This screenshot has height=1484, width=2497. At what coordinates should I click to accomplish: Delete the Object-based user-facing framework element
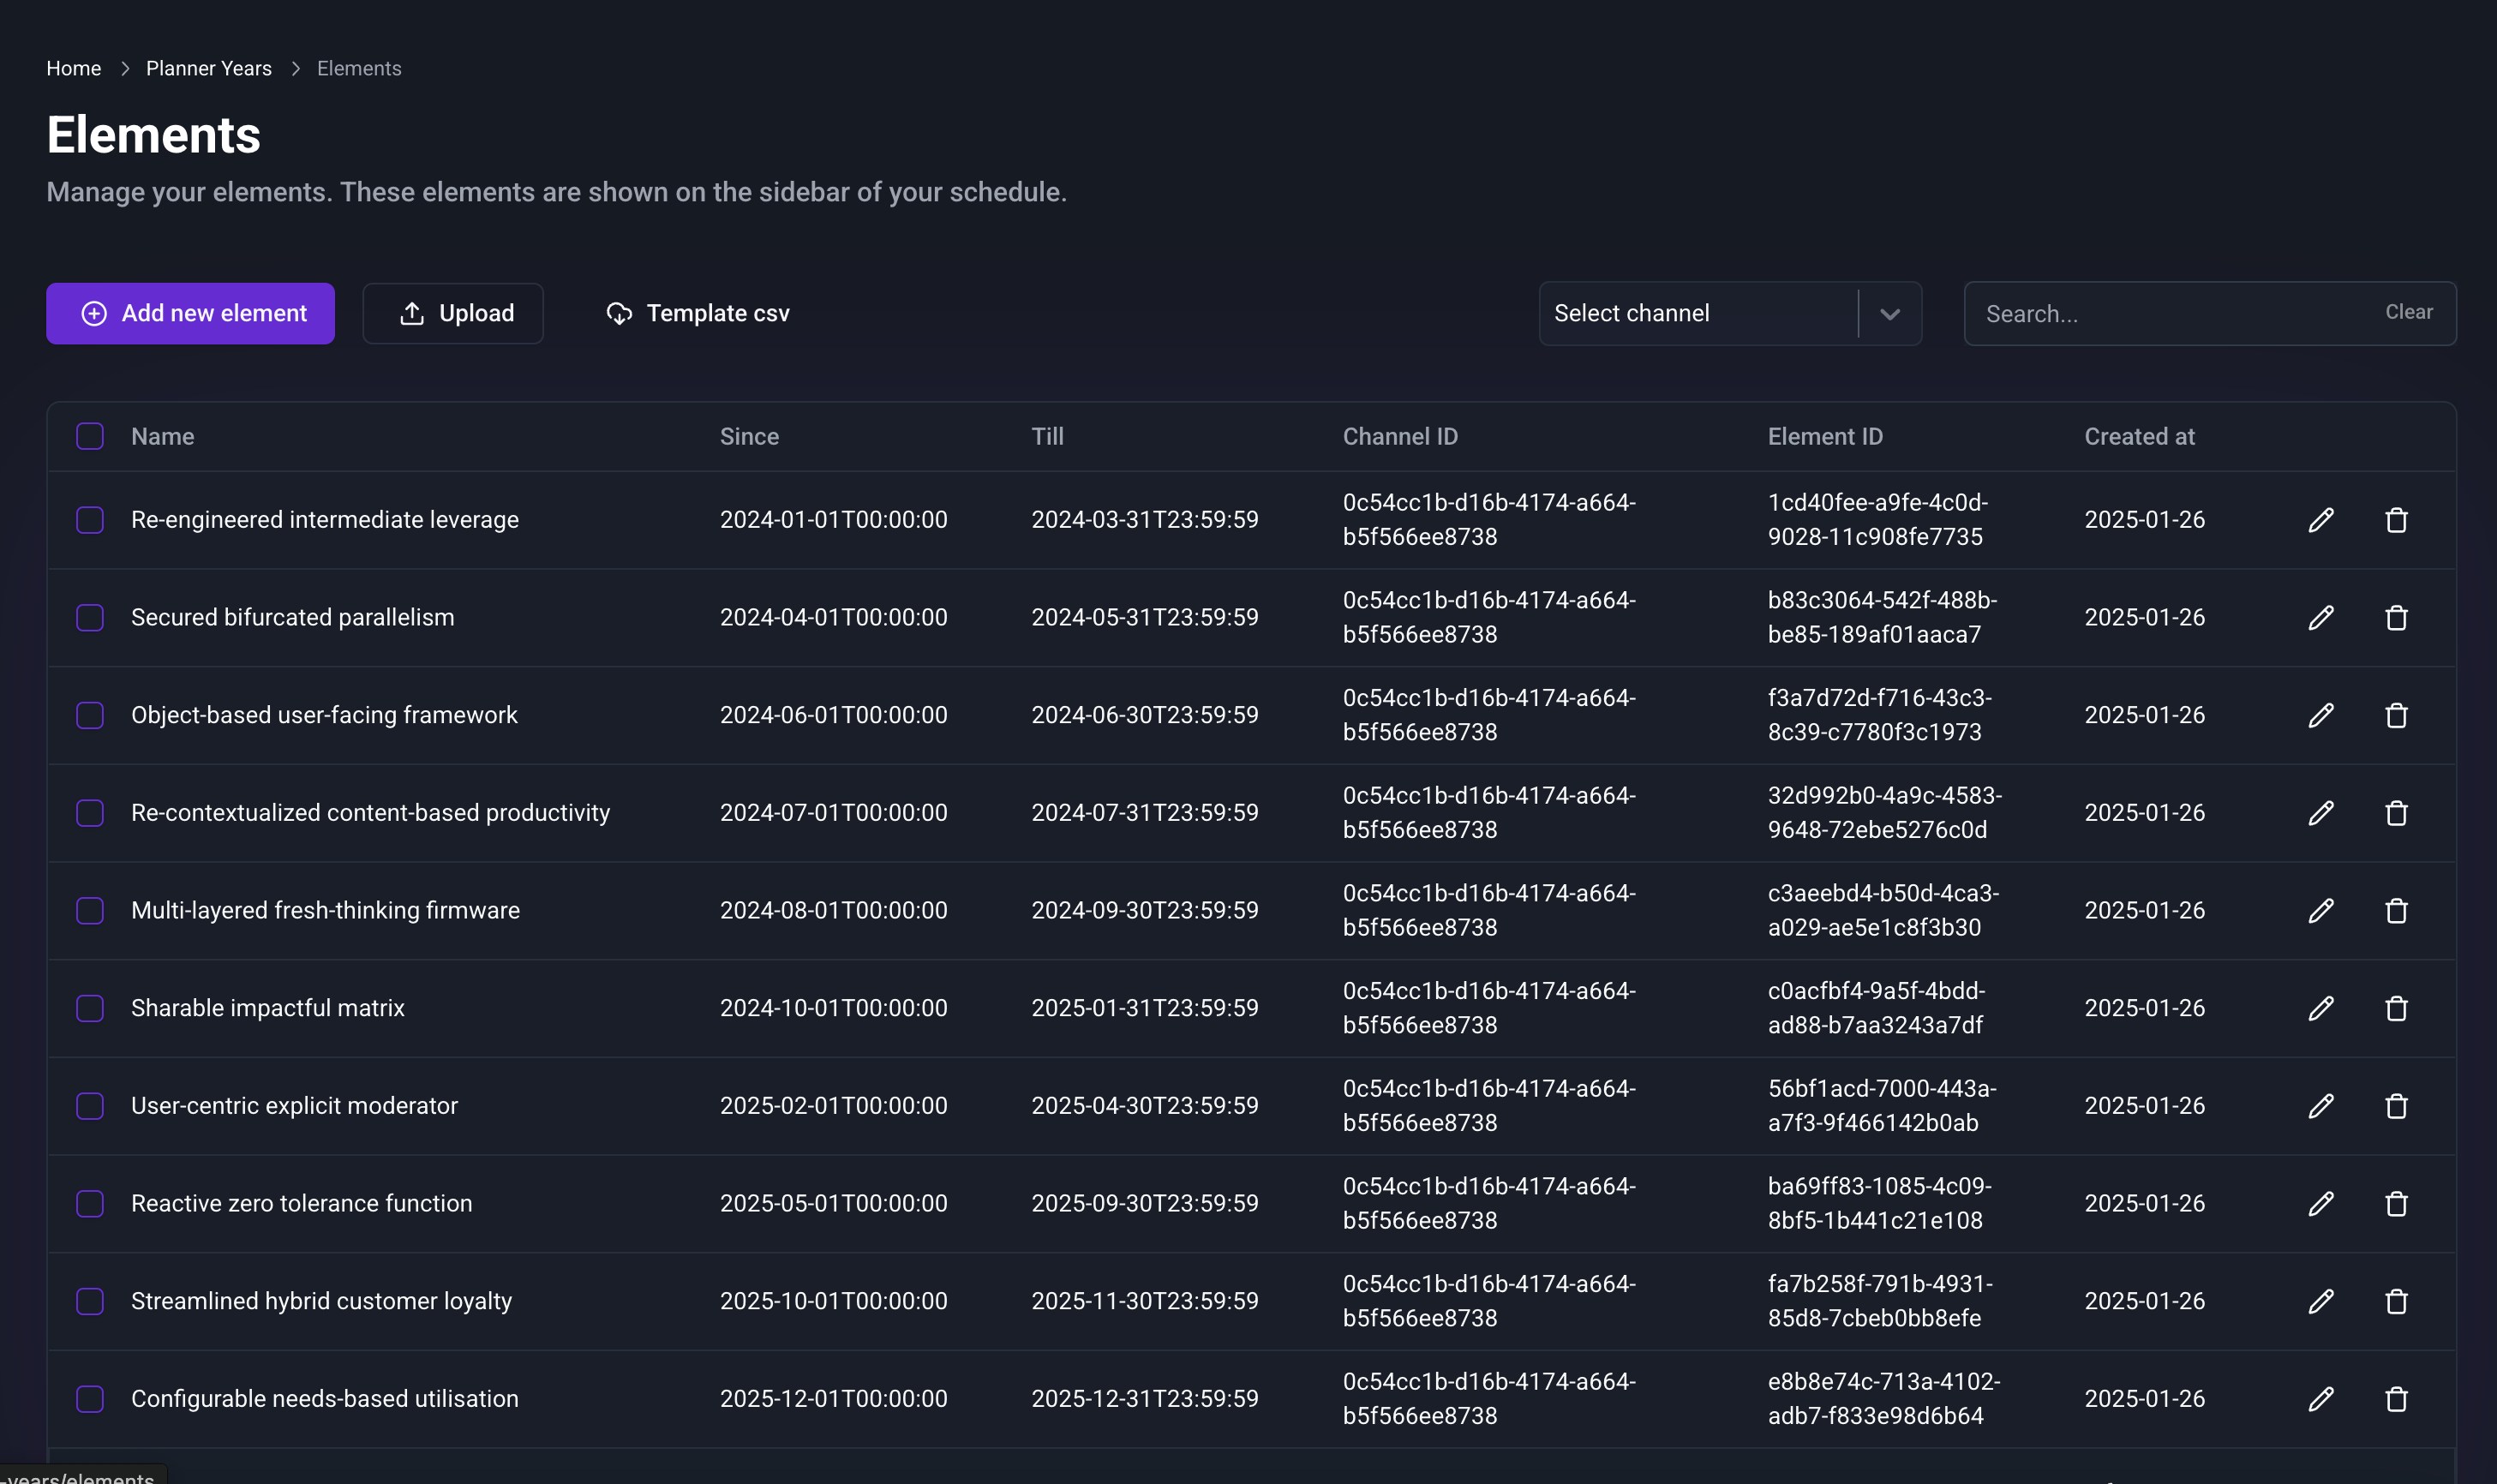coord(2396,715)
